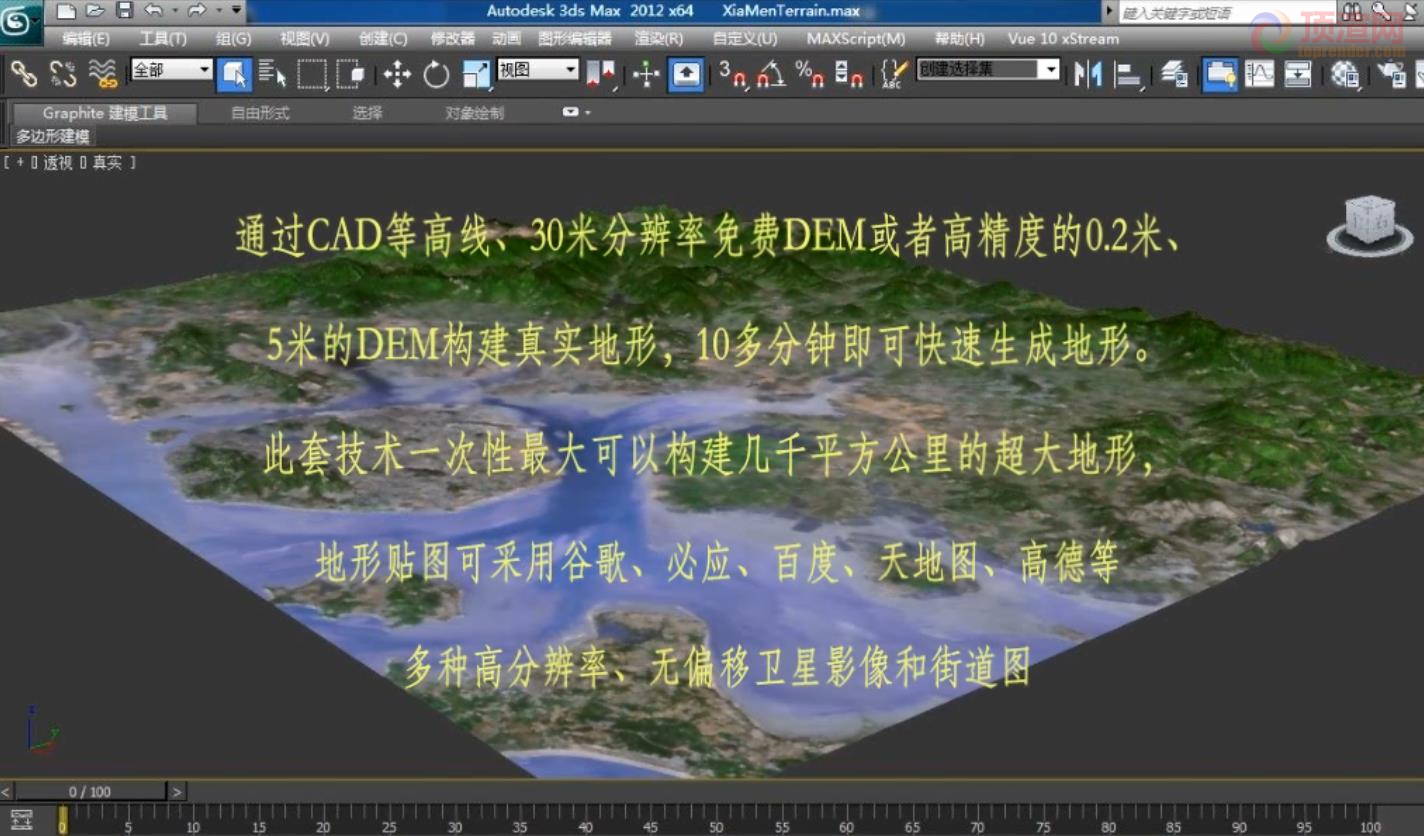Click the Mirror tool icon
The height and width of the screenshot is (836, 1424).
1088,74
